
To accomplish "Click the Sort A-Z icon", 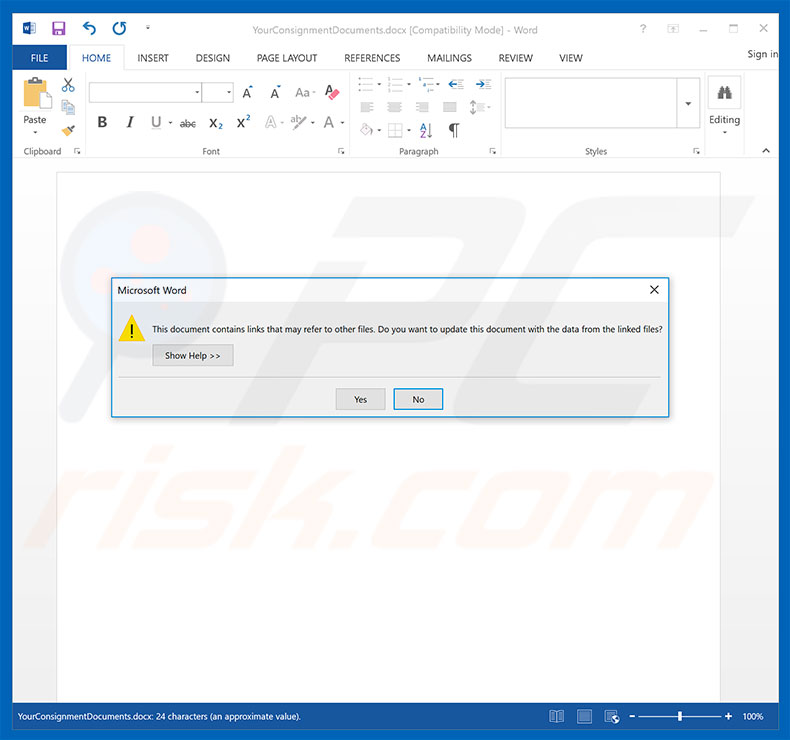I will (426, 130).
